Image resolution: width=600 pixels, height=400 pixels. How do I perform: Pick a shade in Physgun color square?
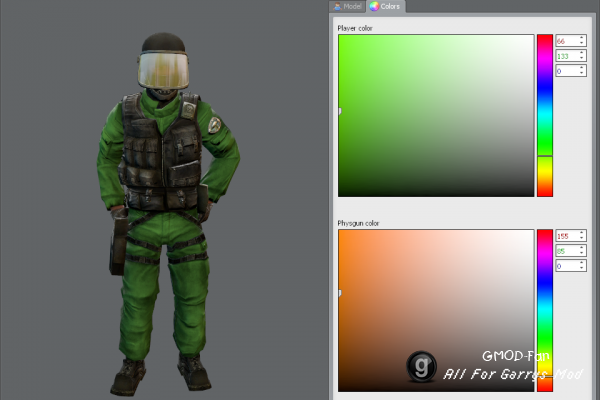pos(436,310)
